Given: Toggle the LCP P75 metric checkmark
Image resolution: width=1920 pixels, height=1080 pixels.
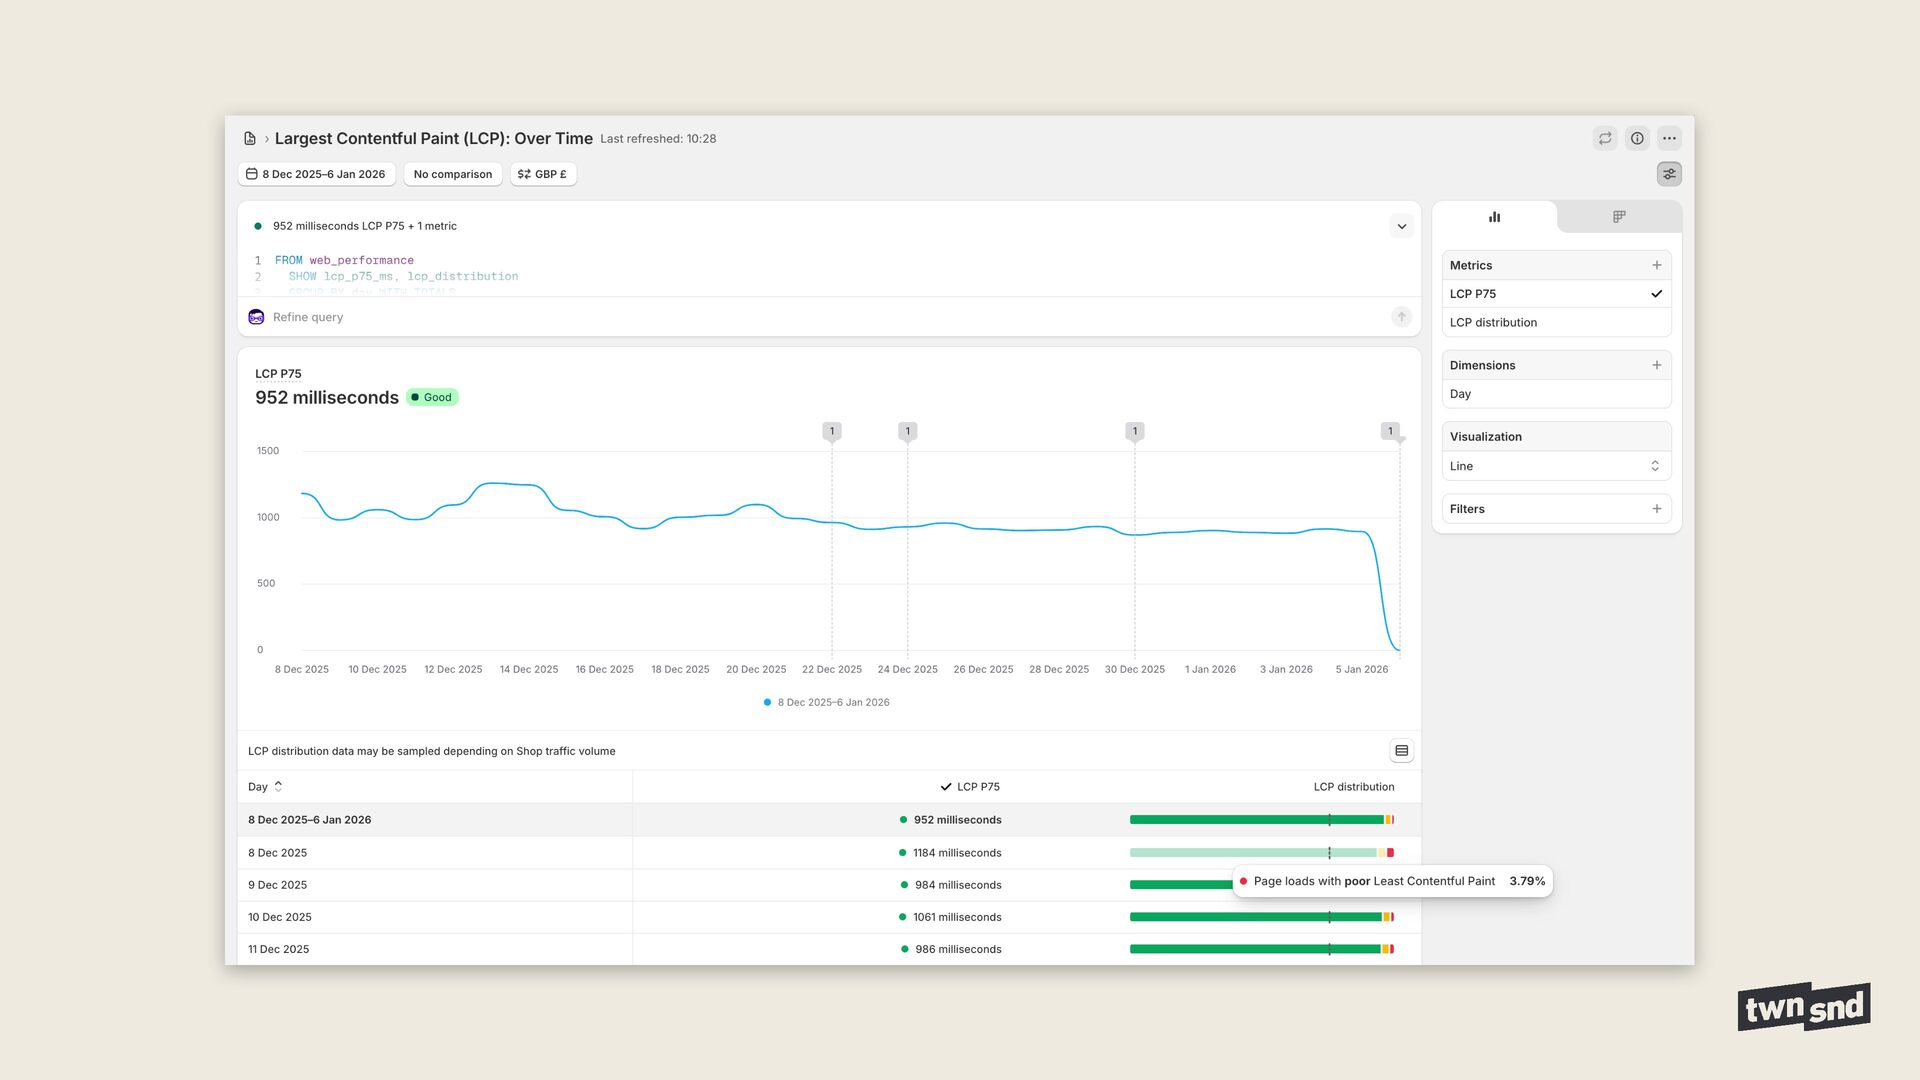Looking at the screenshot, I should point(1656,294).
